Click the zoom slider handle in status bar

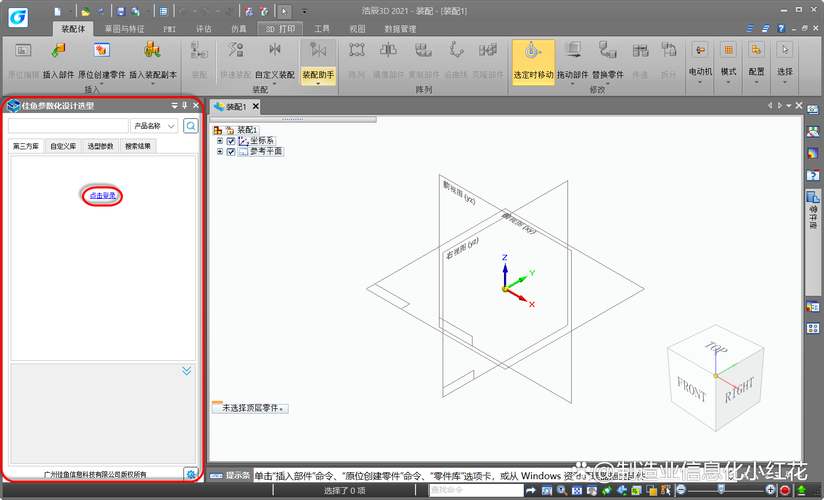(721, 490)
